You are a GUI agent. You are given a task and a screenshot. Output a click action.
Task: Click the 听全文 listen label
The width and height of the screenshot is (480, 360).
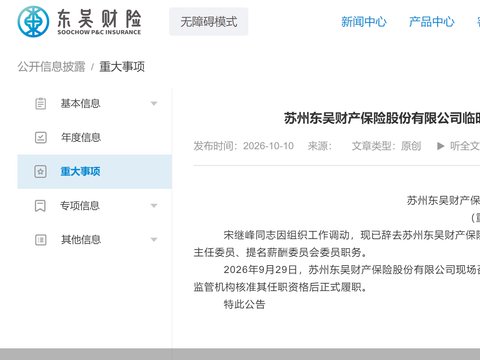[465, 146]
